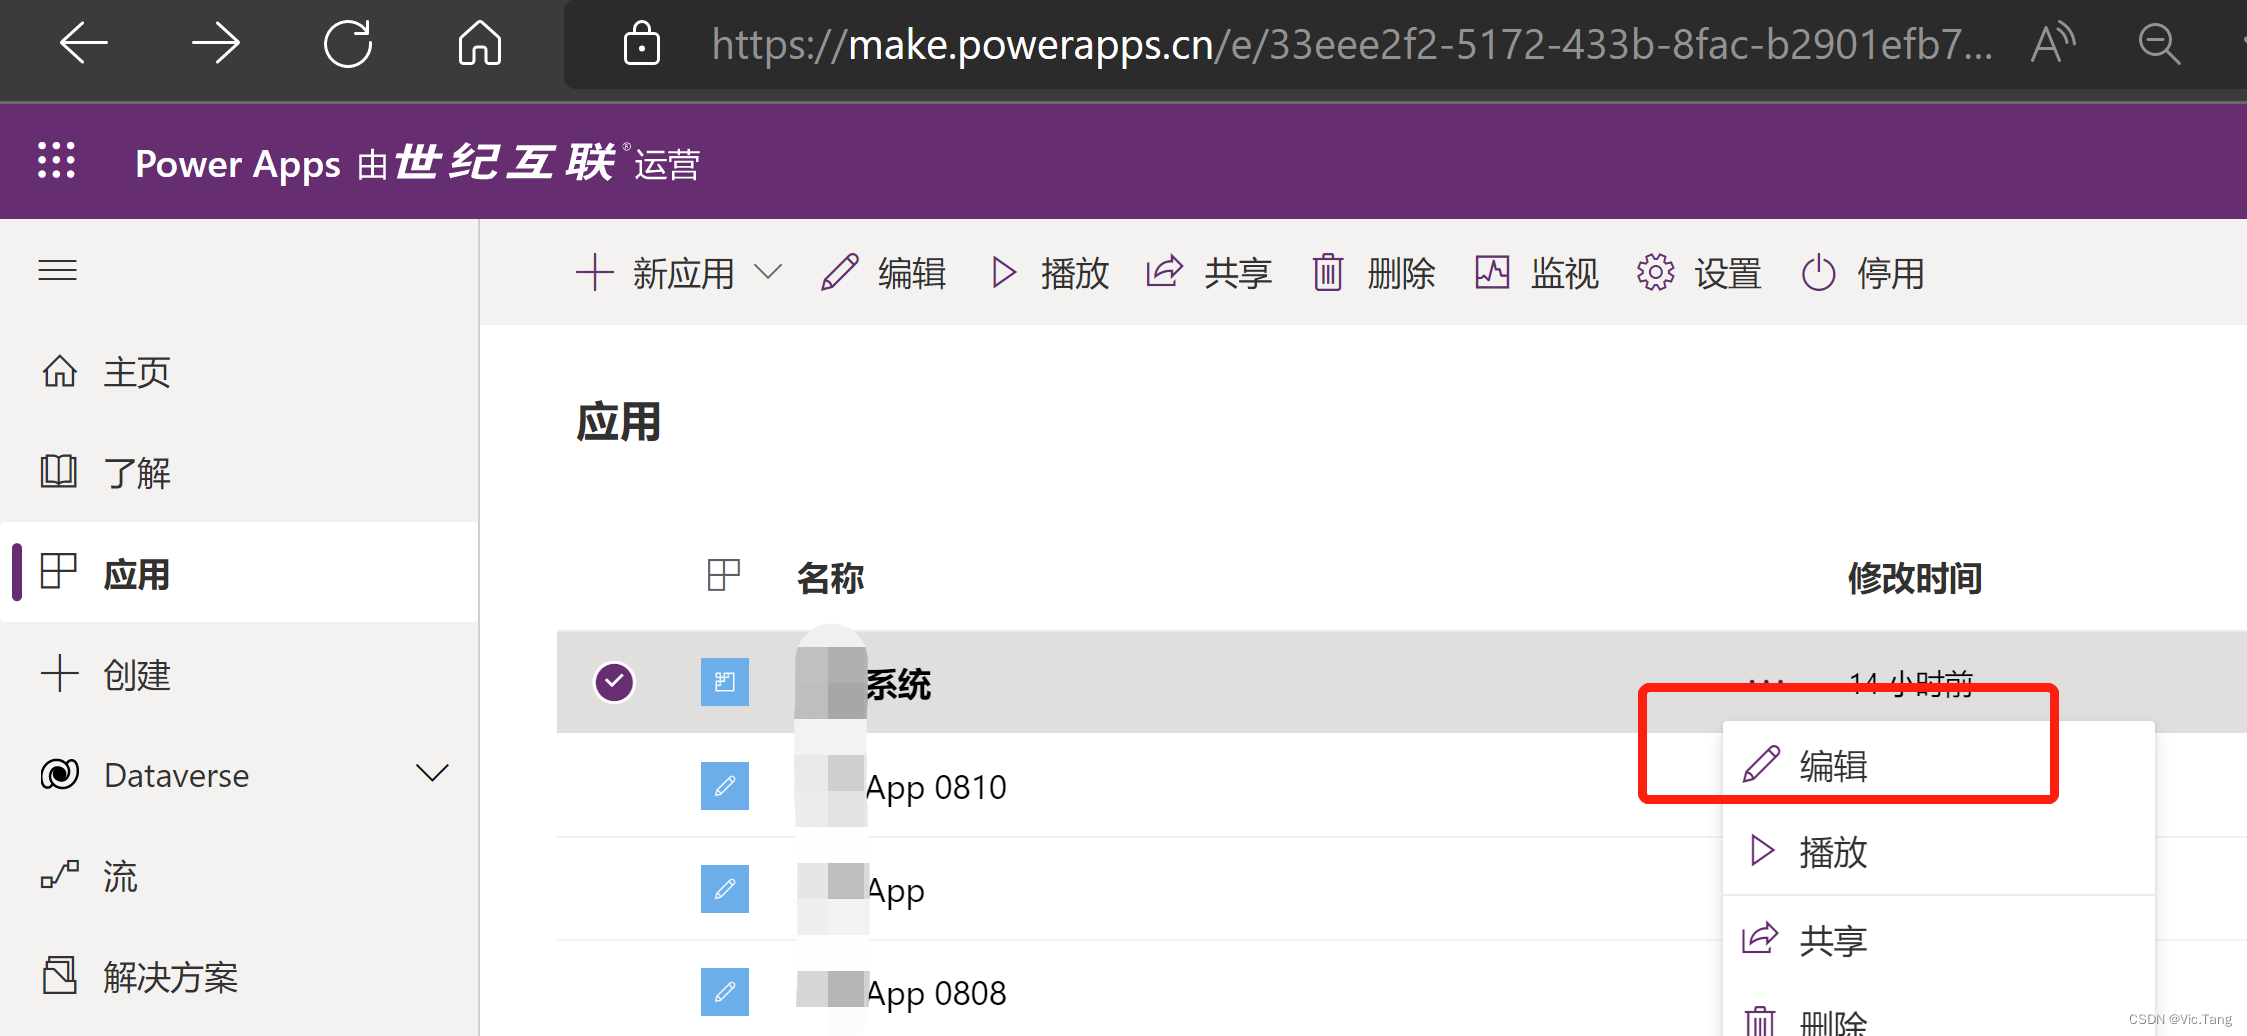Expand the Dataverse chevron
Image resolution: width=2247 pixels, height=1036 pixels.
coord(432,773)
